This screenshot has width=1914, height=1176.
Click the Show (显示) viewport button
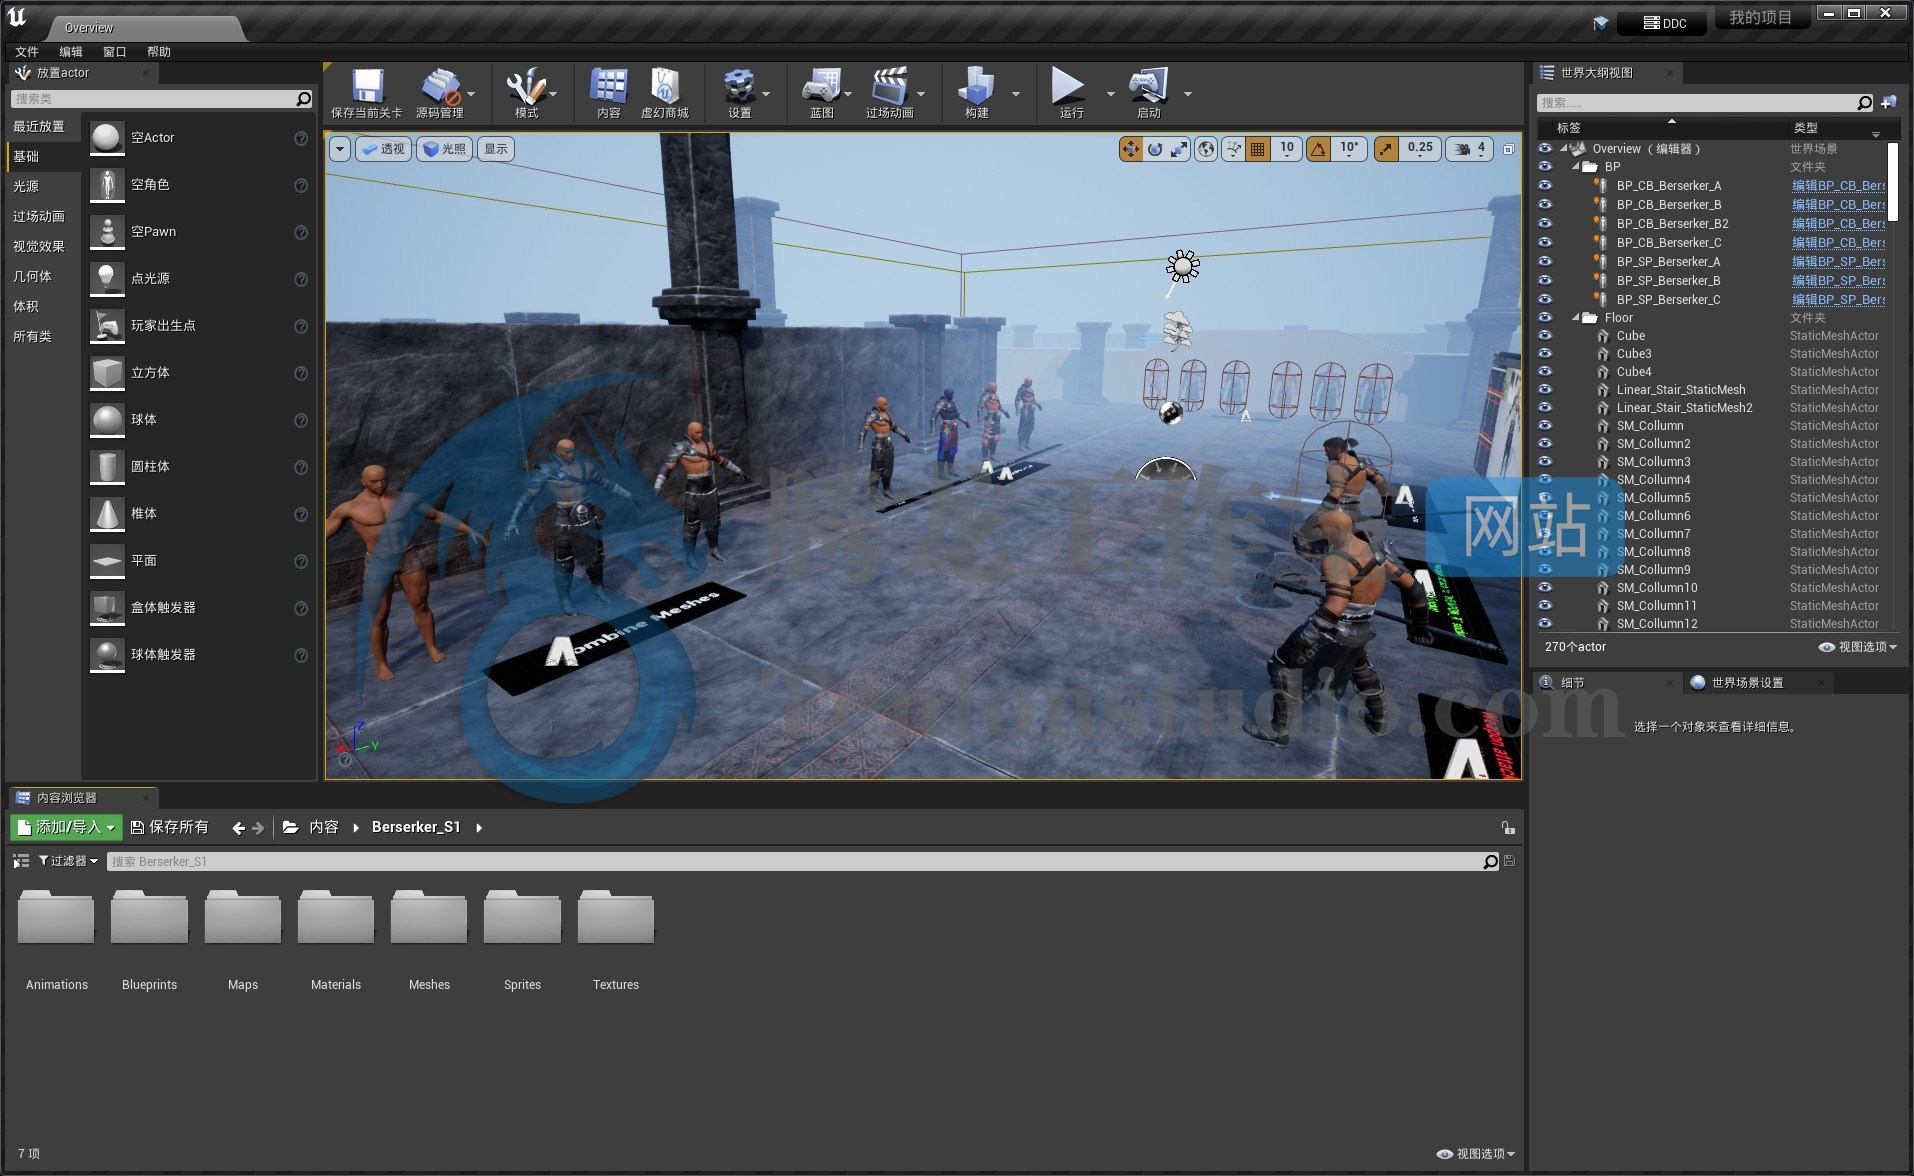click(496, 149)
